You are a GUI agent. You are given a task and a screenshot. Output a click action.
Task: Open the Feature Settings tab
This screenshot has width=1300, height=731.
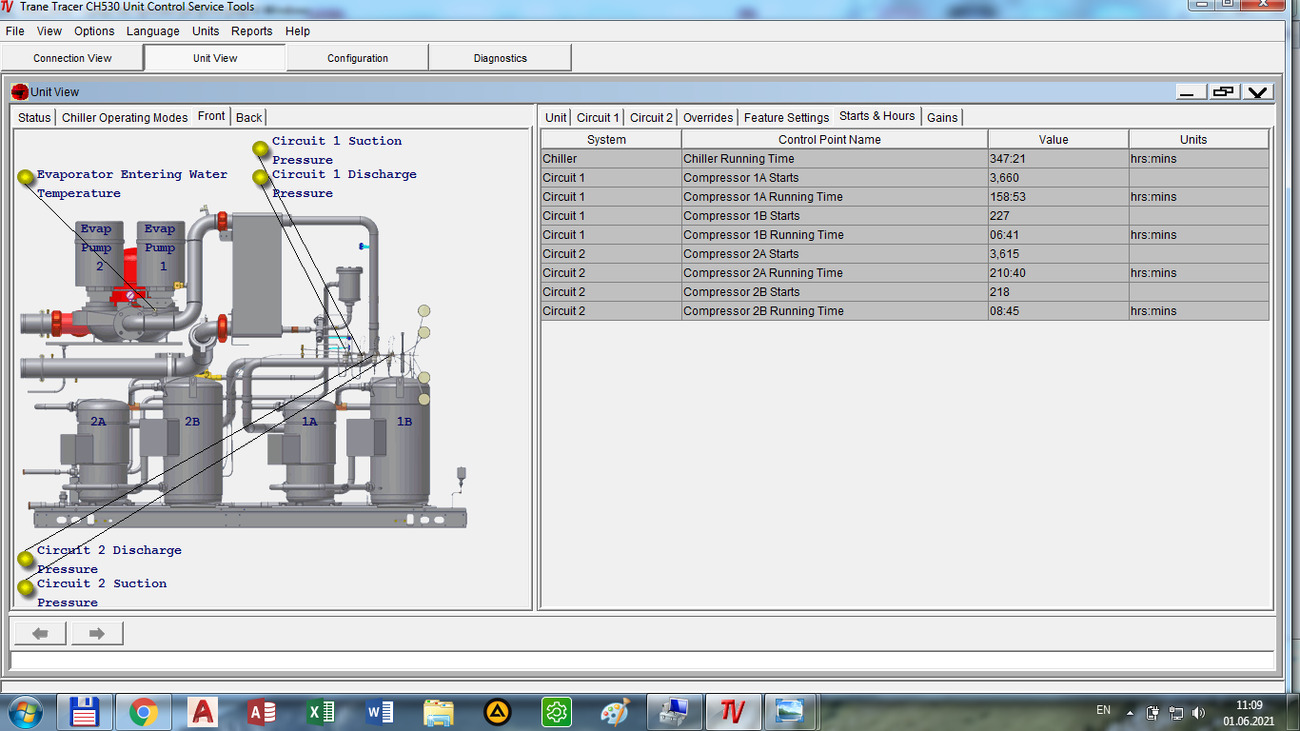(786, 117)
